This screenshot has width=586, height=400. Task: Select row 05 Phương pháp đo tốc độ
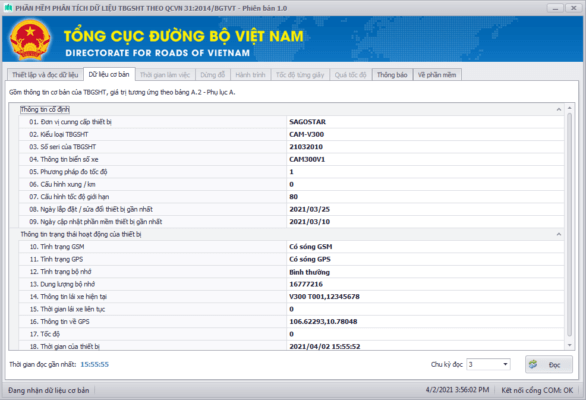(292, 172)
